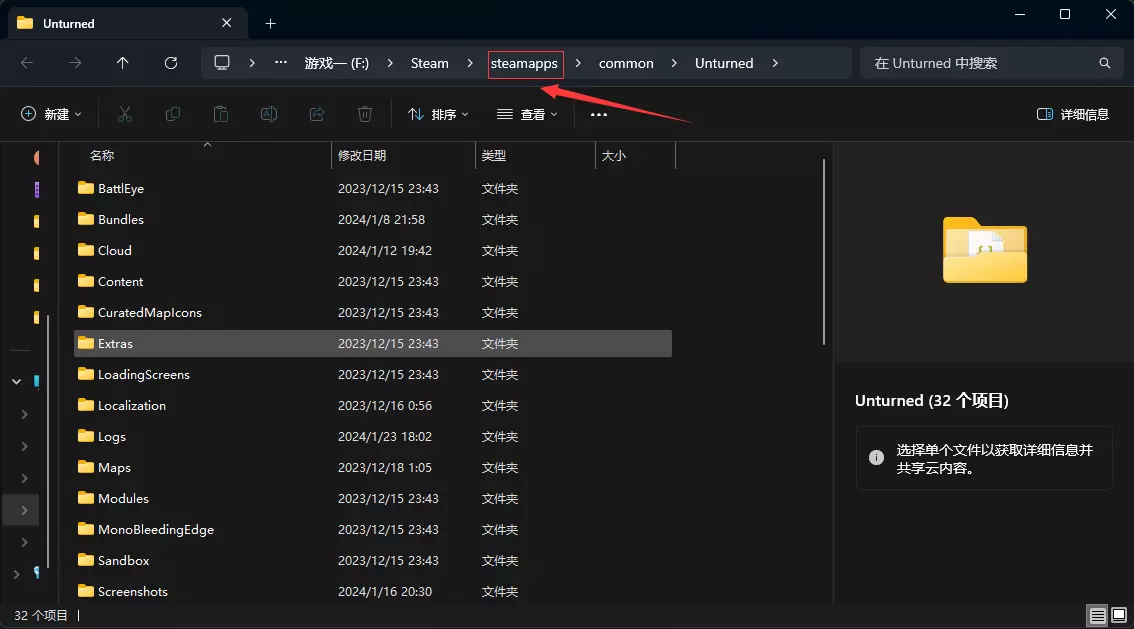Open the New item dropdown
The height and width of the screenshot is (629, 1134).
51,114
